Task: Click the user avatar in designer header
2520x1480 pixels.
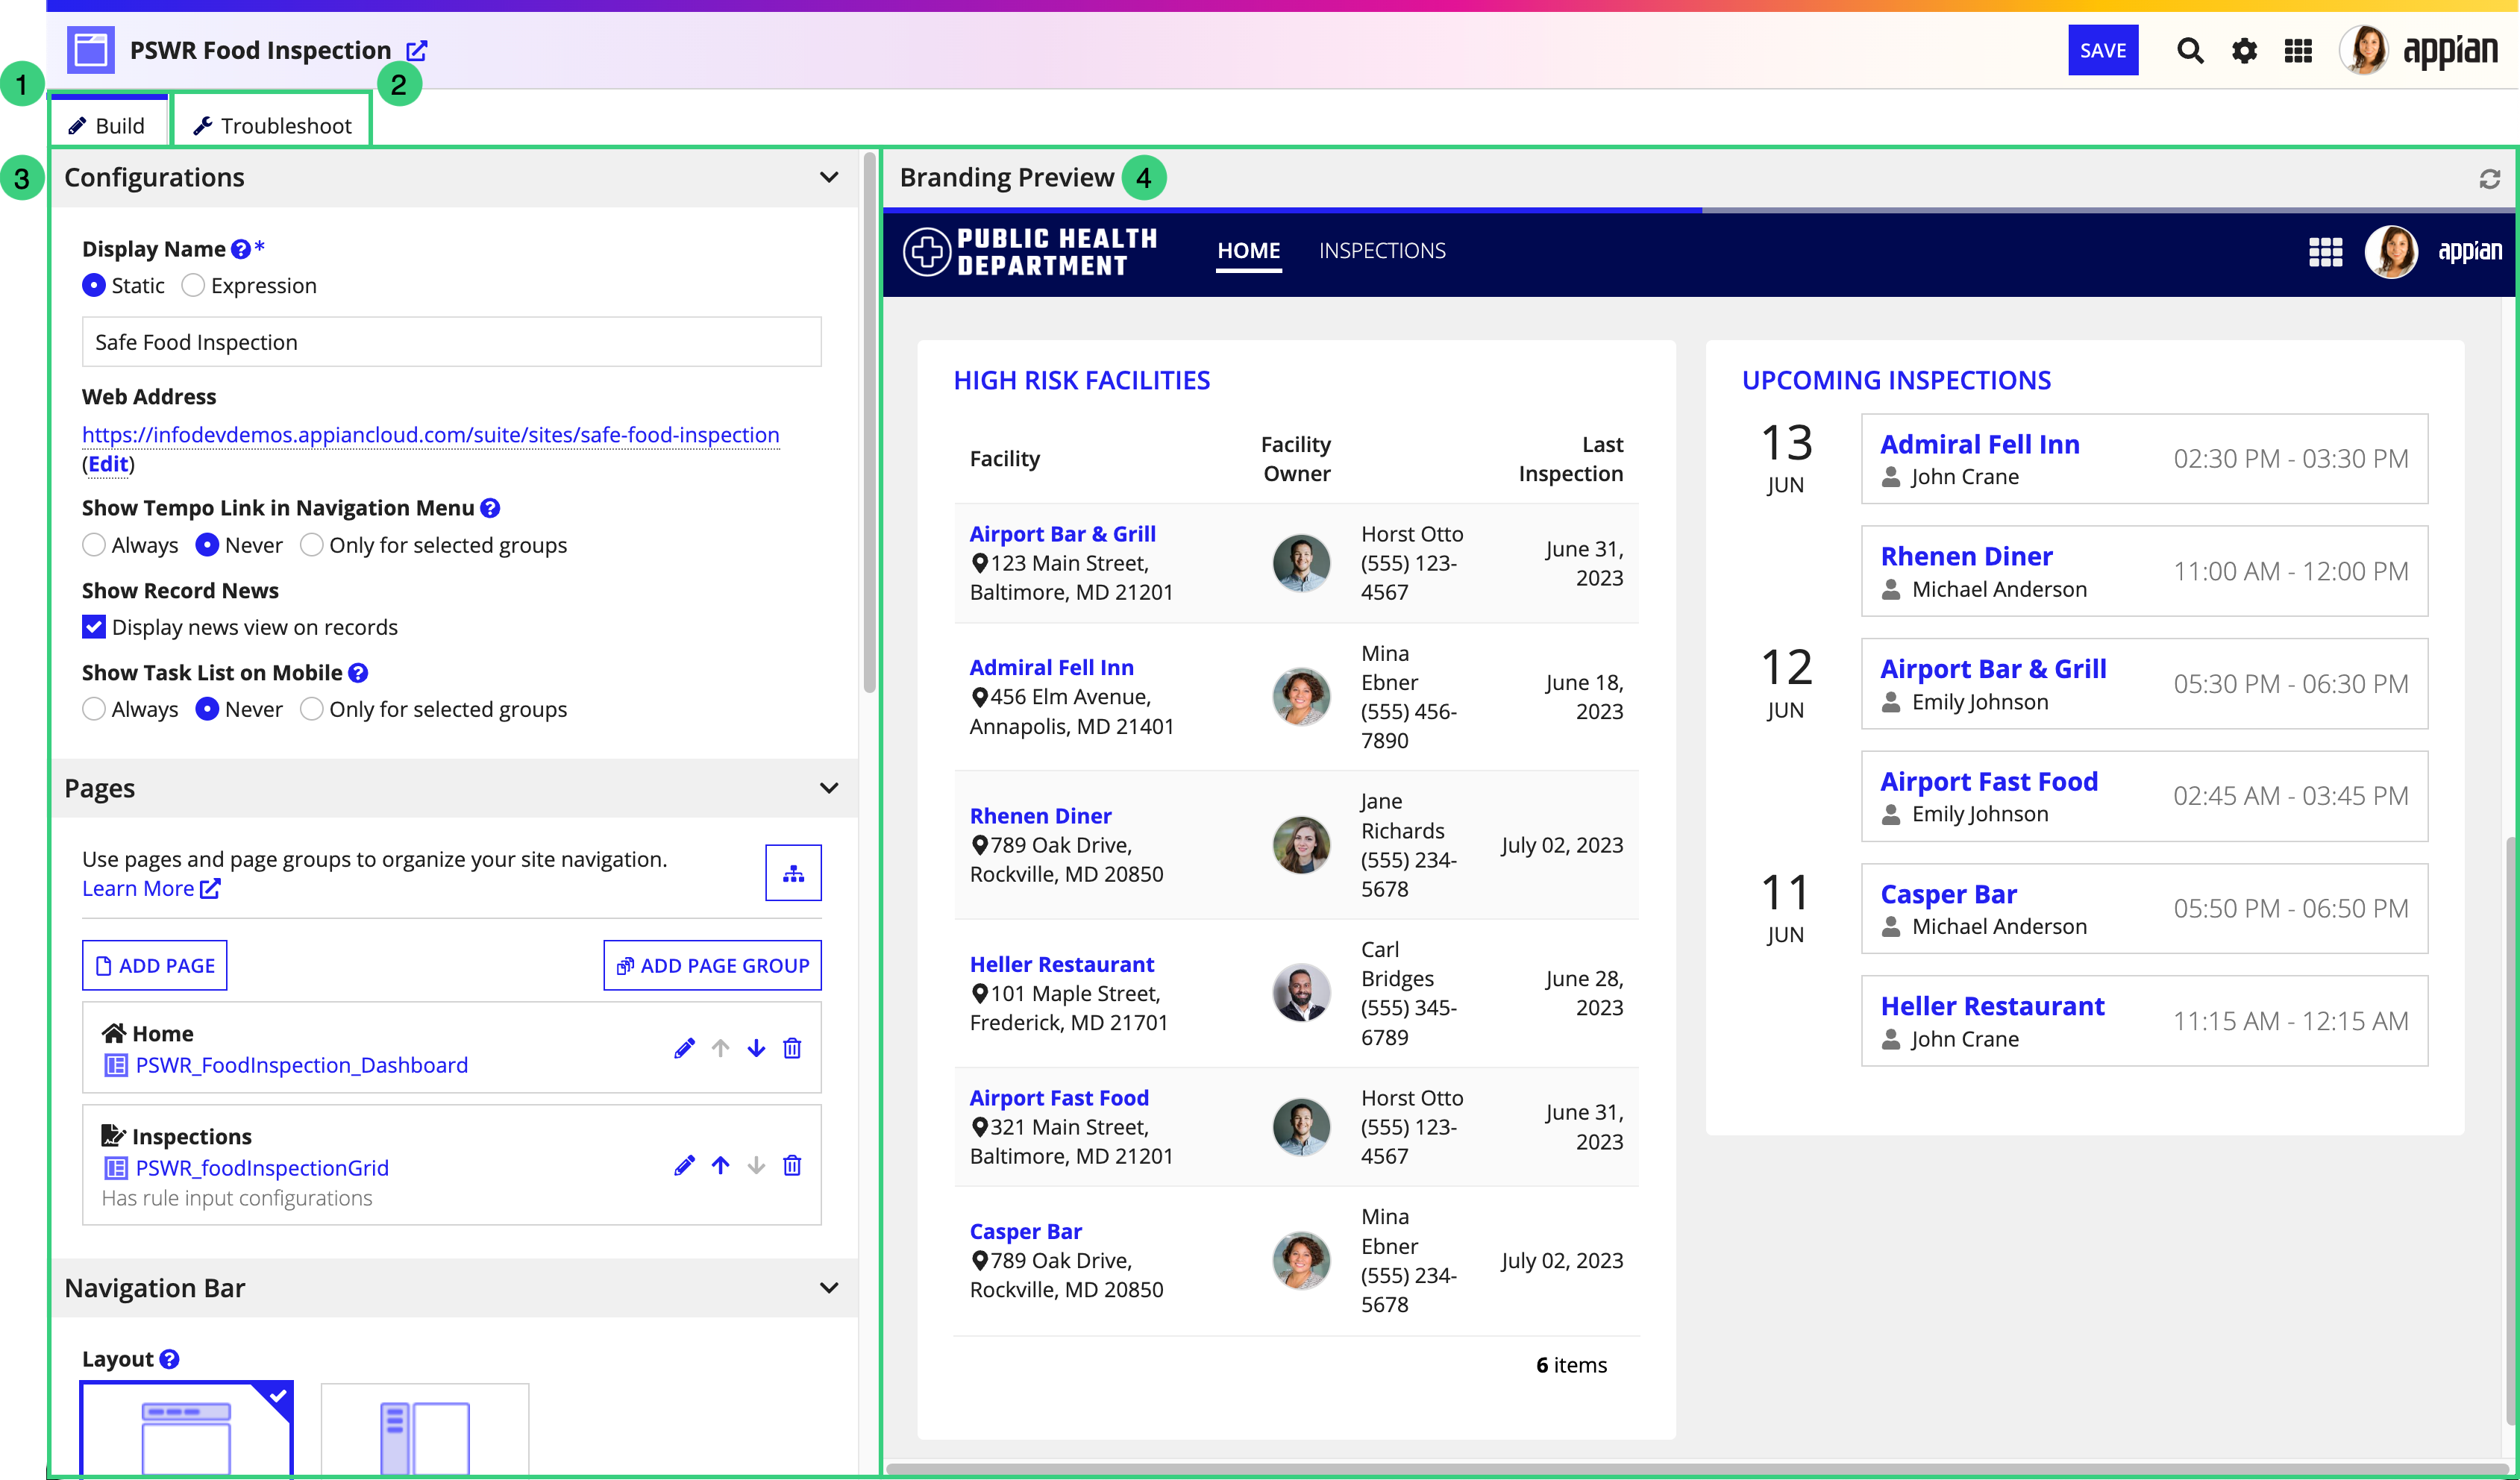Action: [x=2364, y=50]
